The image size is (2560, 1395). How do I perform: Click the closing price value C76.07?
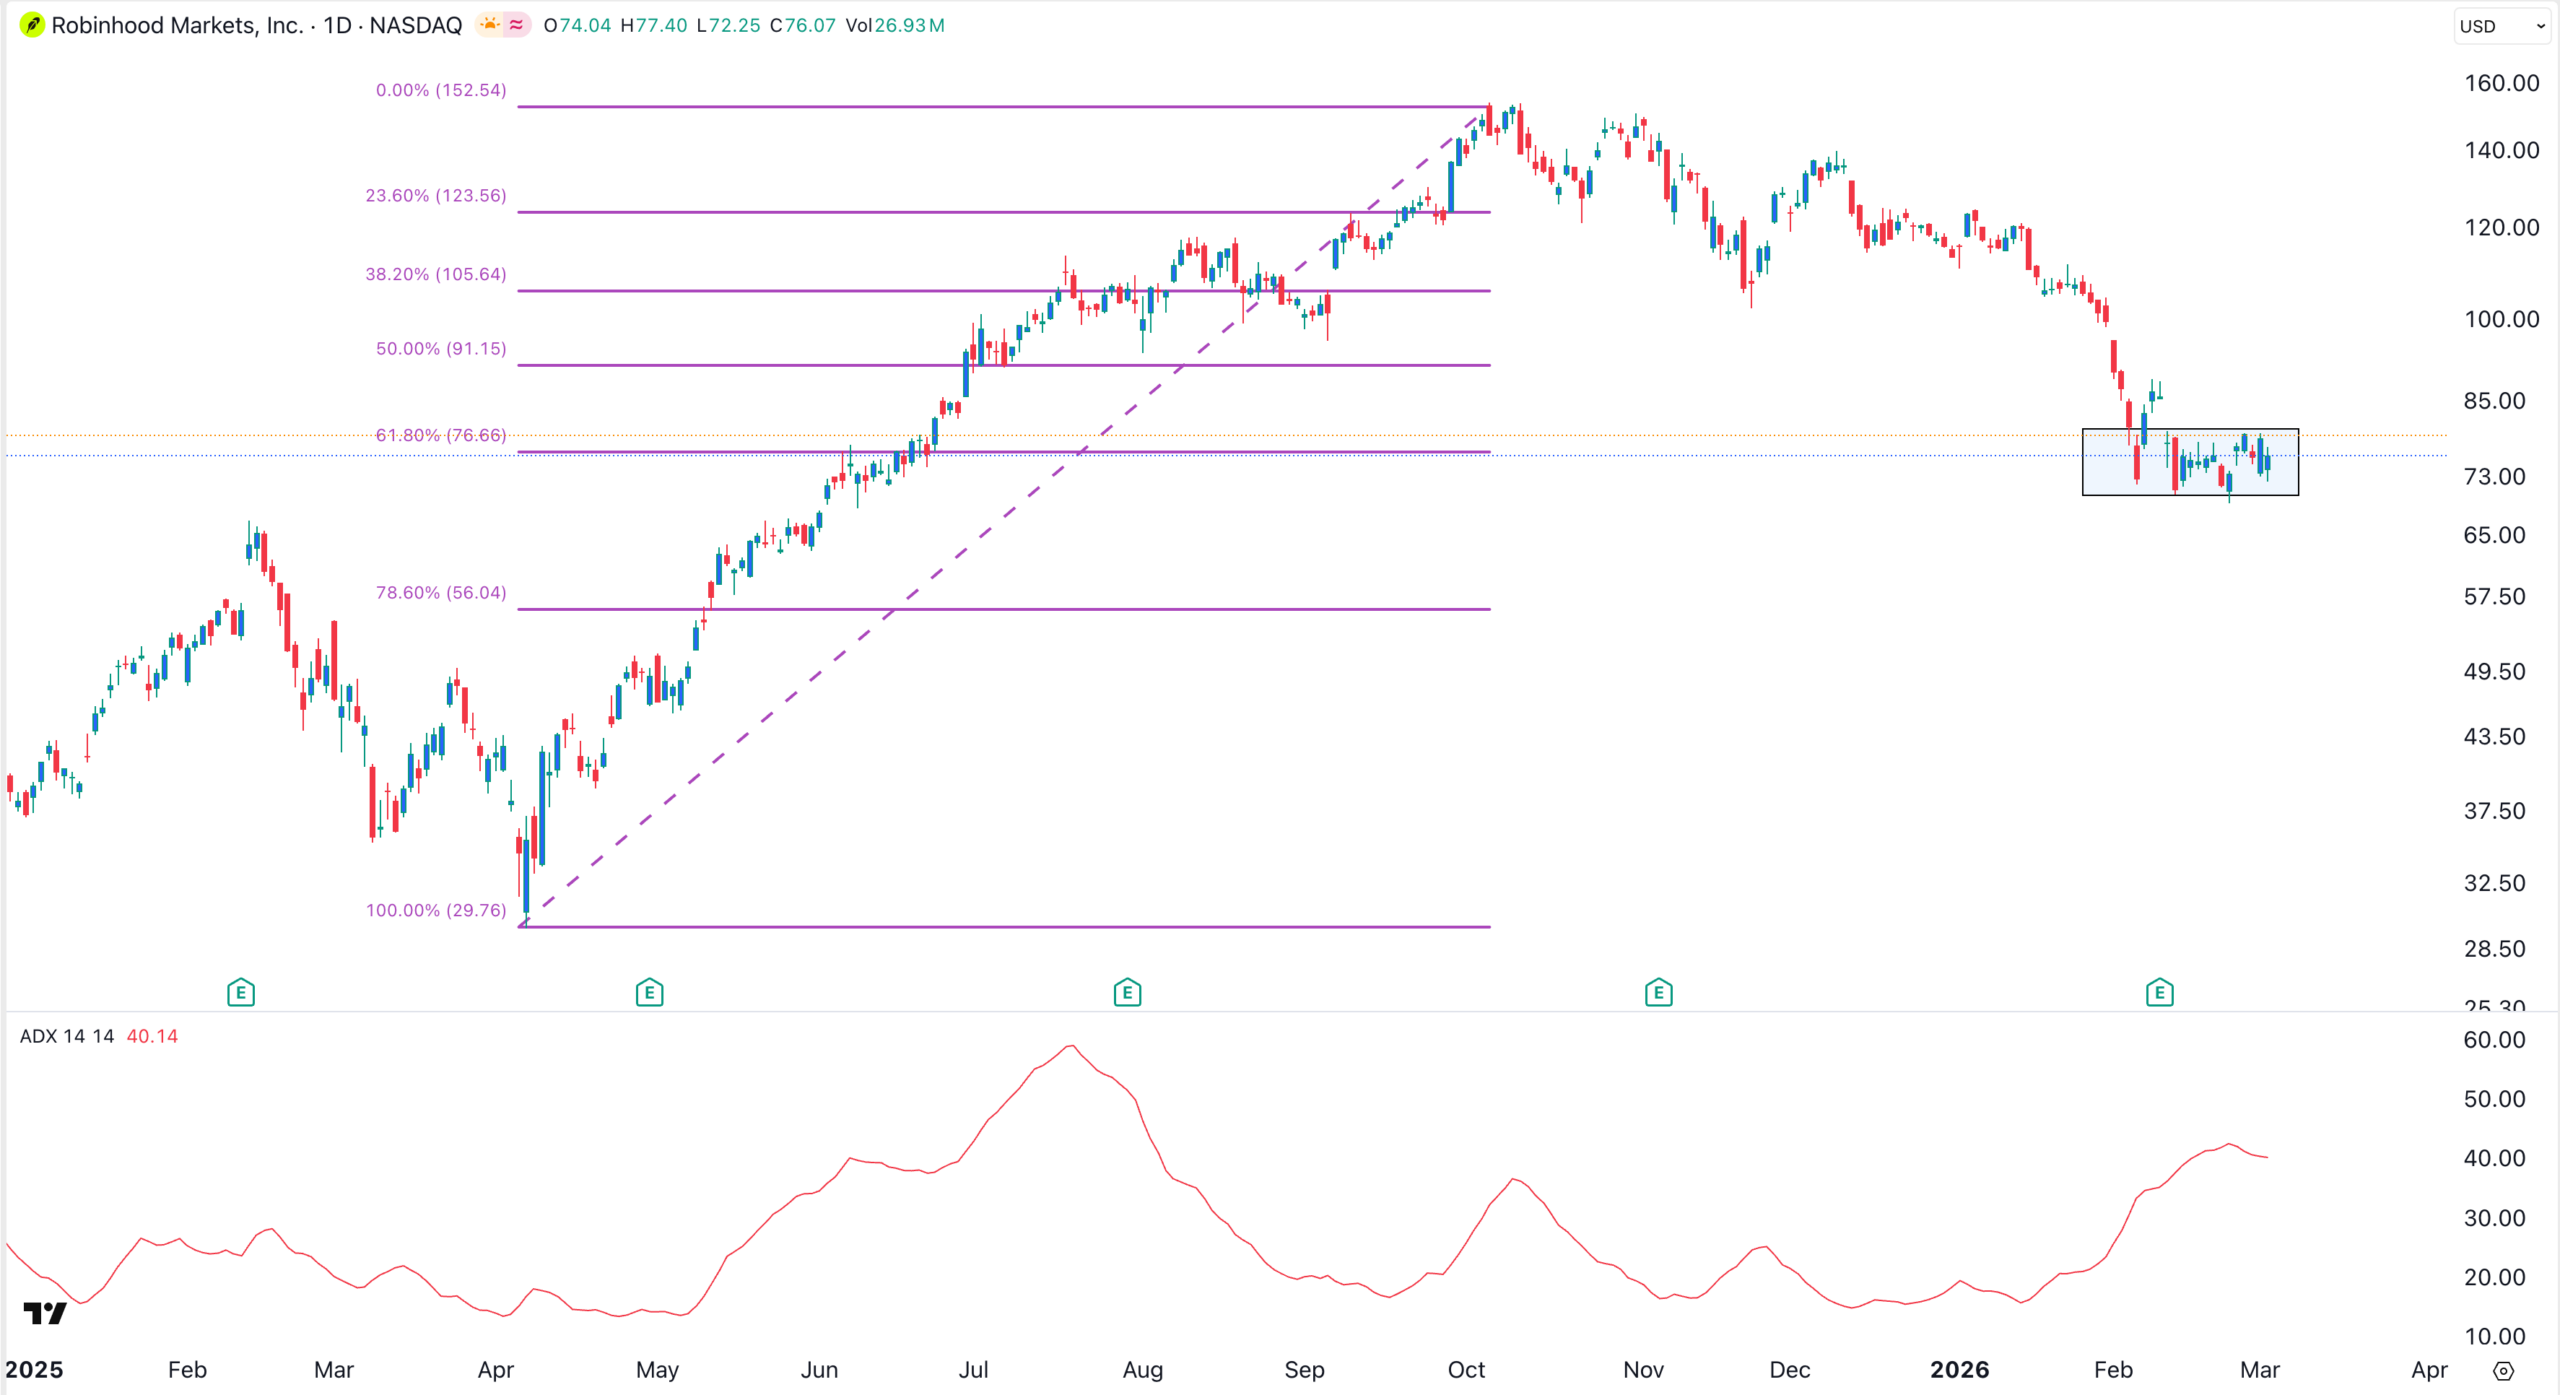tap(803, 25)
